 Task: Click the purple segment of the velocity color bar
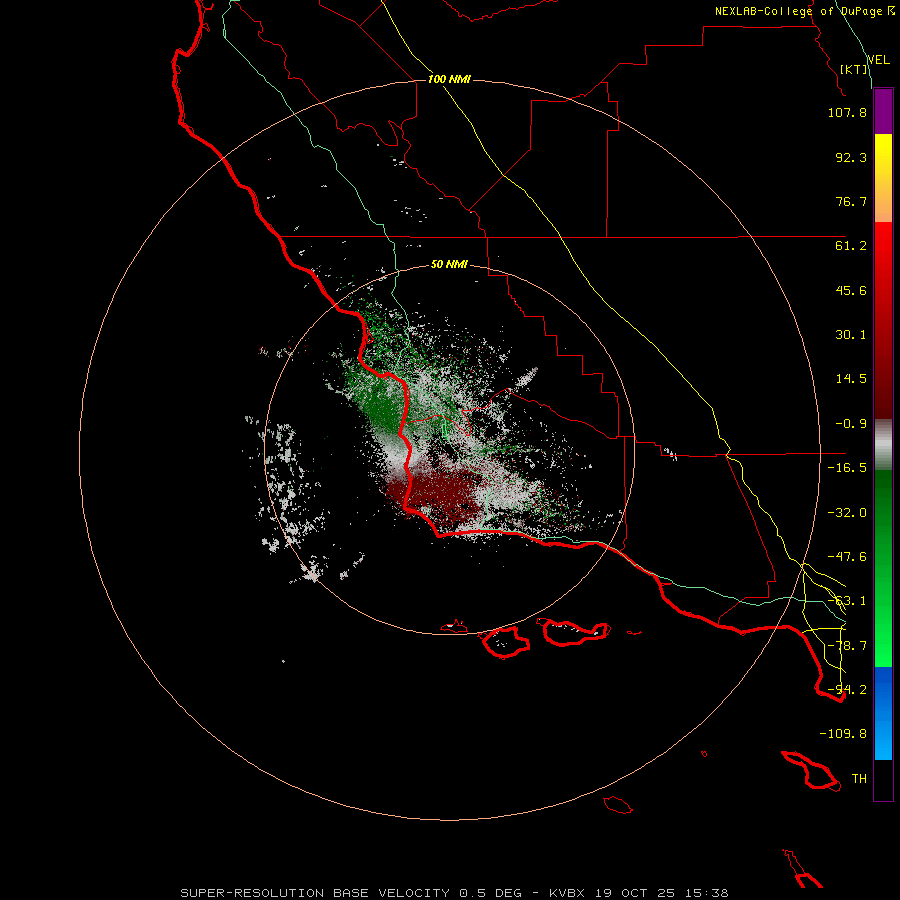(x=883, y=112)
